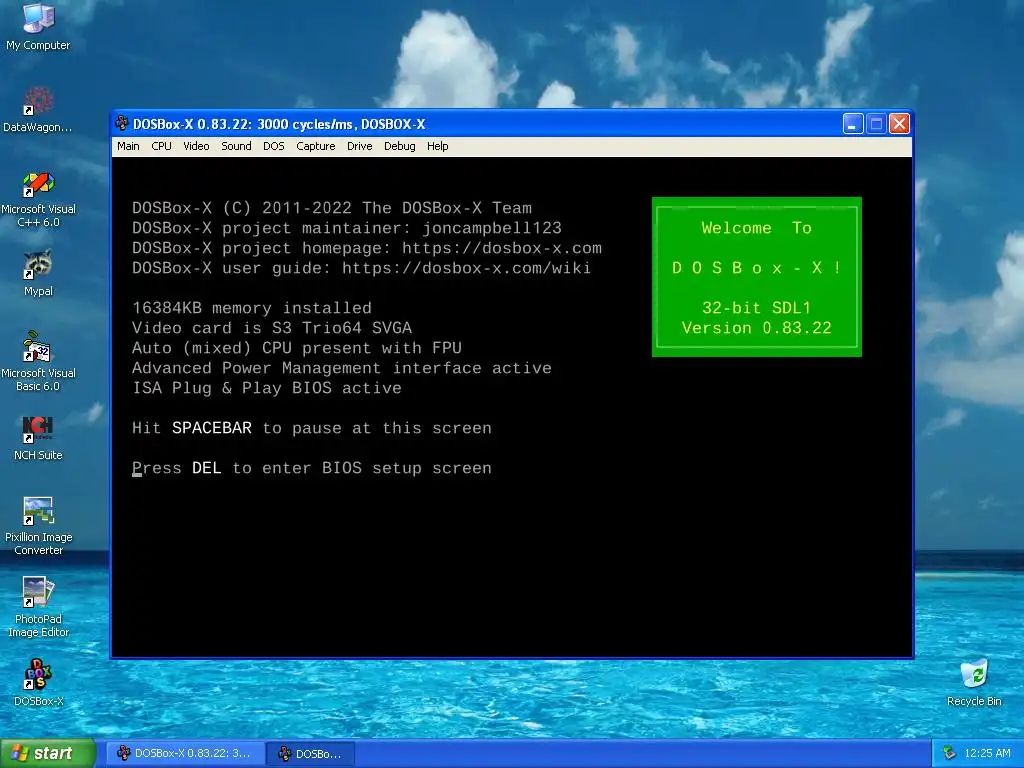Image resolution: width=1024 pixels, height=768 pixels.
Task: Click 32-bit SDL1 text in banner
Action: tap(756, 308)
